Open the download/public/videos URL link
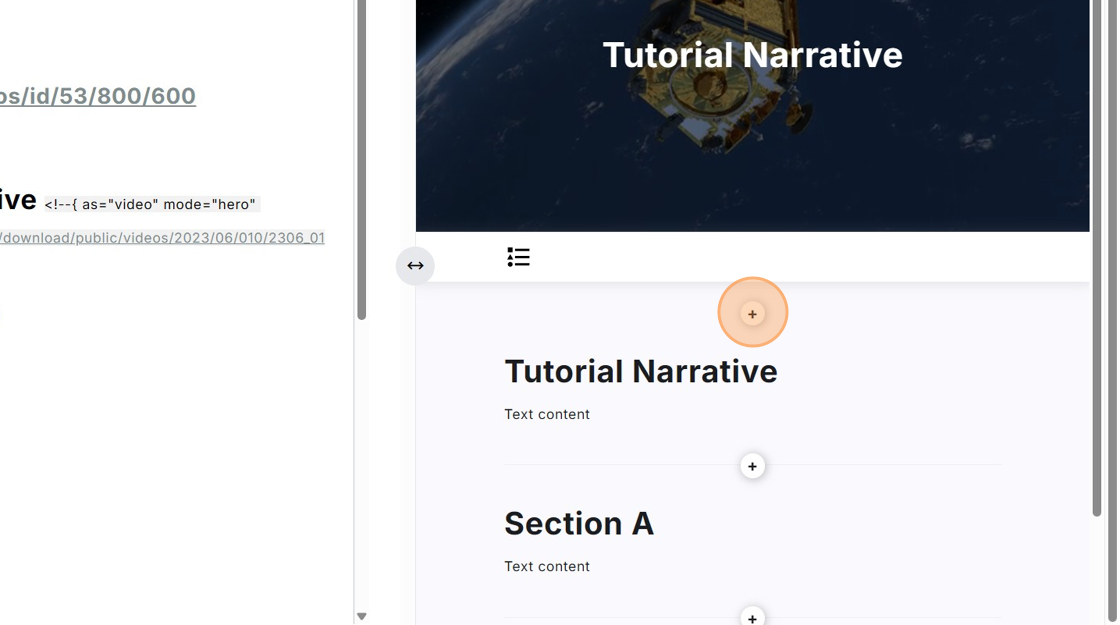 [x=162, y=238]
